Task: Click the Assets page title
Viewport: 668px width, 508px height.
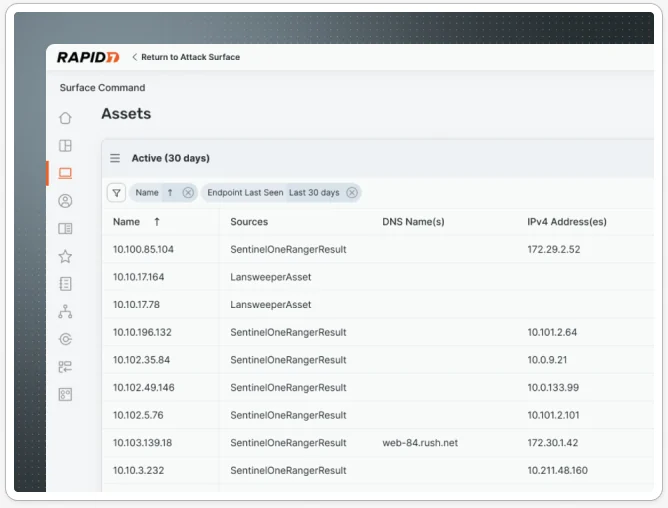Action: pos(126,114)
